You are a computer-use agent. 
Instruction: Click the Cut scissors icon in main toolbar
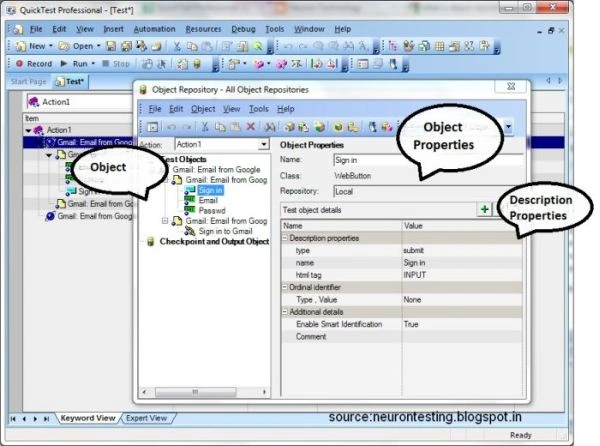(176, 46)
